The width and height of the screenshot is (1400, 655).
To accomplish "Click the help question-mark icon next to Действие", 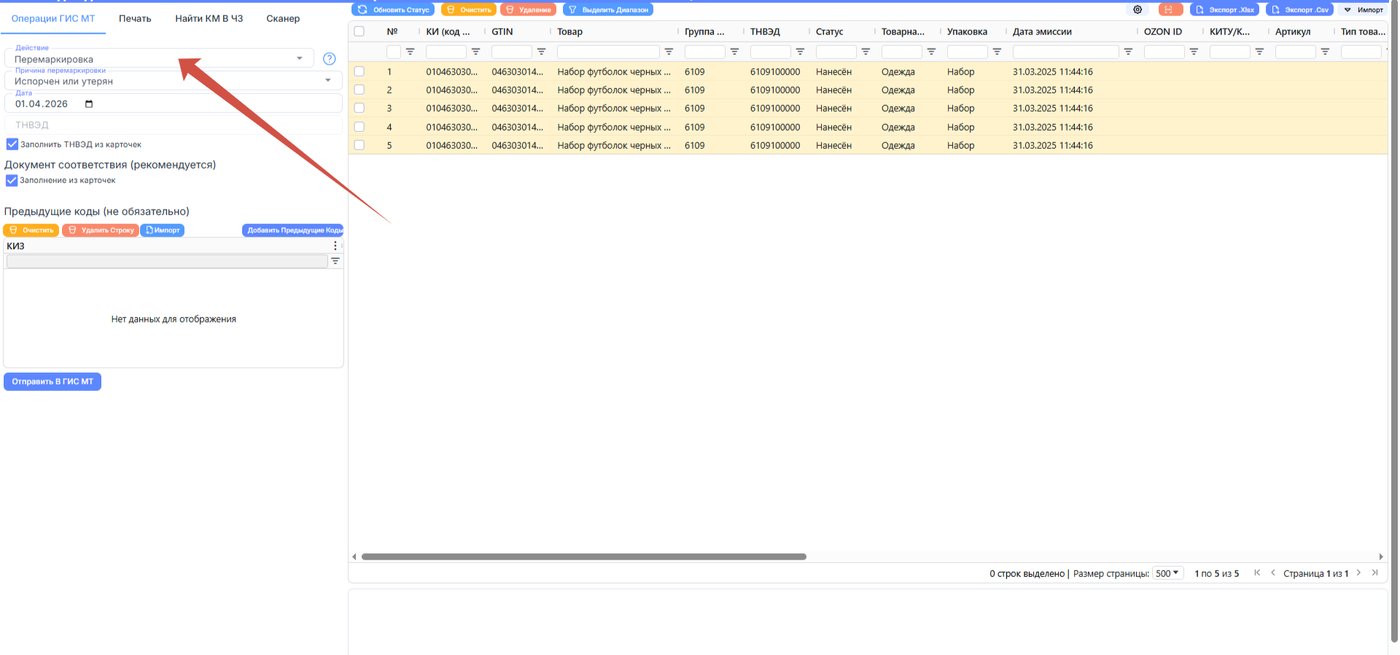I will coord(329,59).
